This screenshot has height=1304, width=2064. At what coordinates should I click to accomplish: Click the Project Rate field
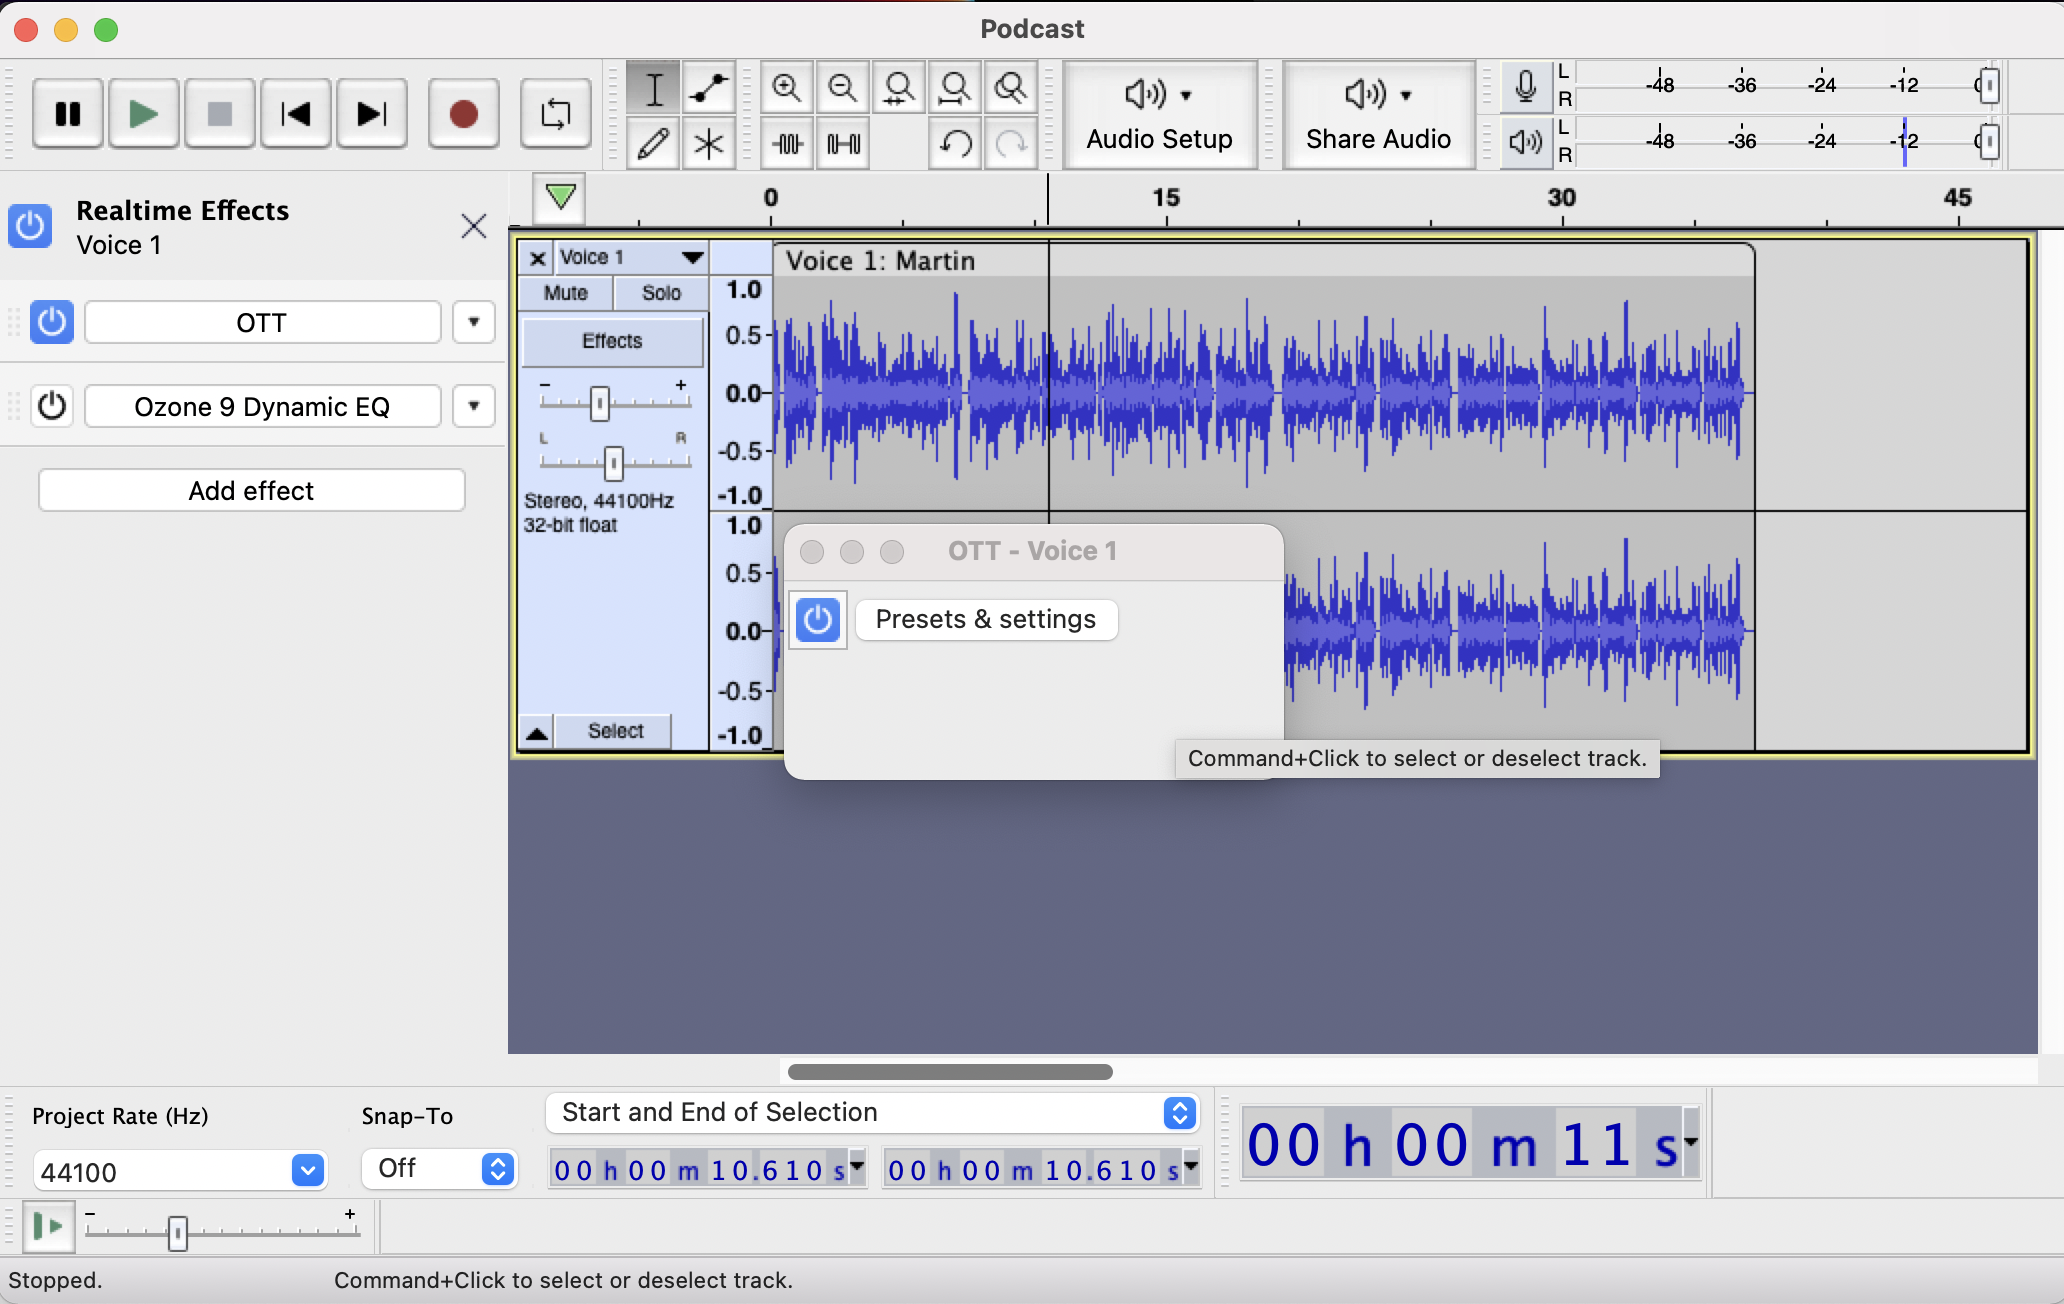point(180,1170)
